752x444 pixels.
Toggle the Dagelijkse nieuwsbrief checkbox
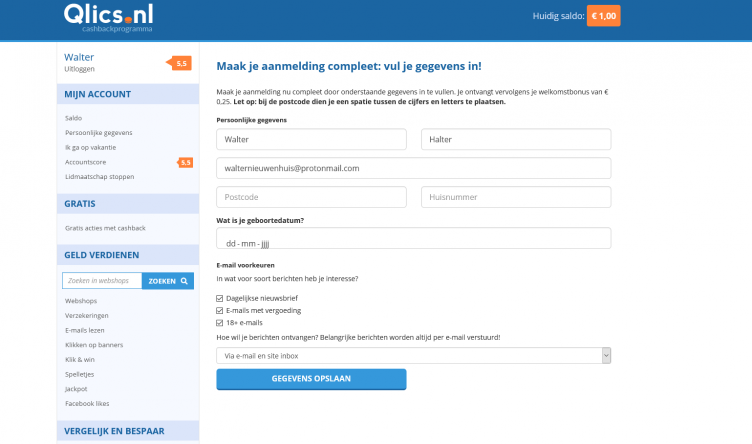pyautogui.click(x=220, y=298)
